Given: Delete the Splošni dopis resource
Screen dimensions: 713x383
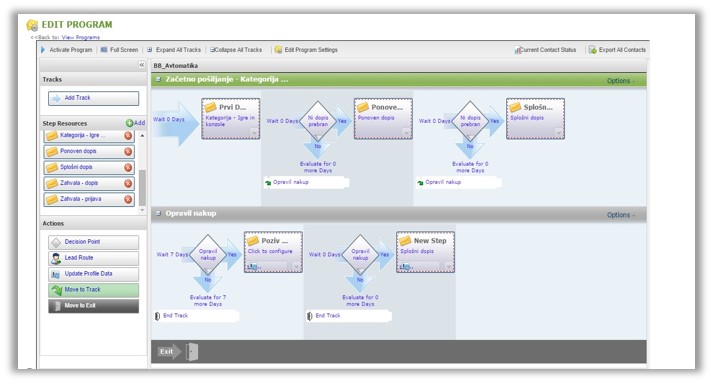Looking at the screenshot, I should 128,167.
